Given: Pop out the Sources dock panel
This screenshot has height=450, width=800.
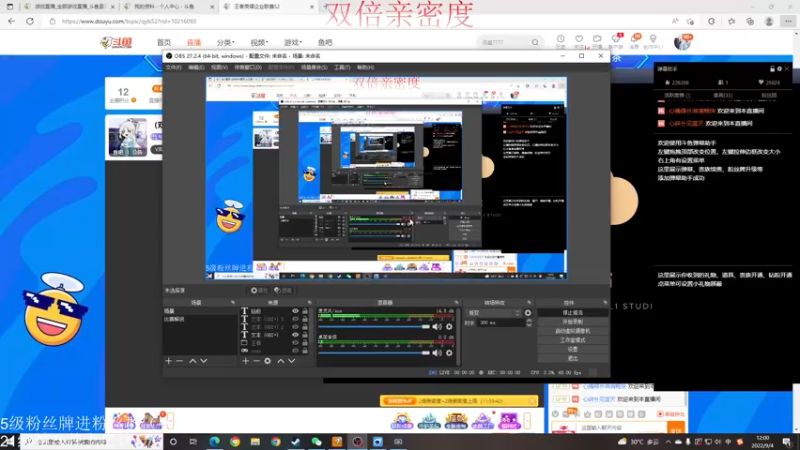Looking at the screenshot, I should click(309, 303).
